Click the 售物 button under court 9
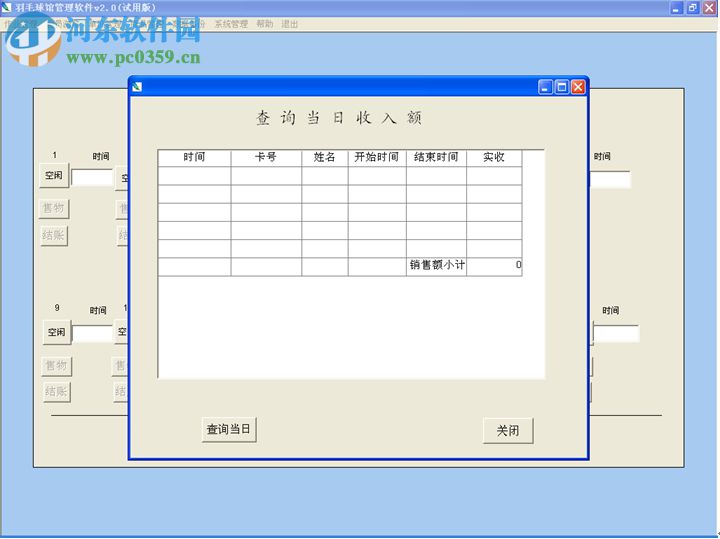720x539 pixels. tap(56, 365)
